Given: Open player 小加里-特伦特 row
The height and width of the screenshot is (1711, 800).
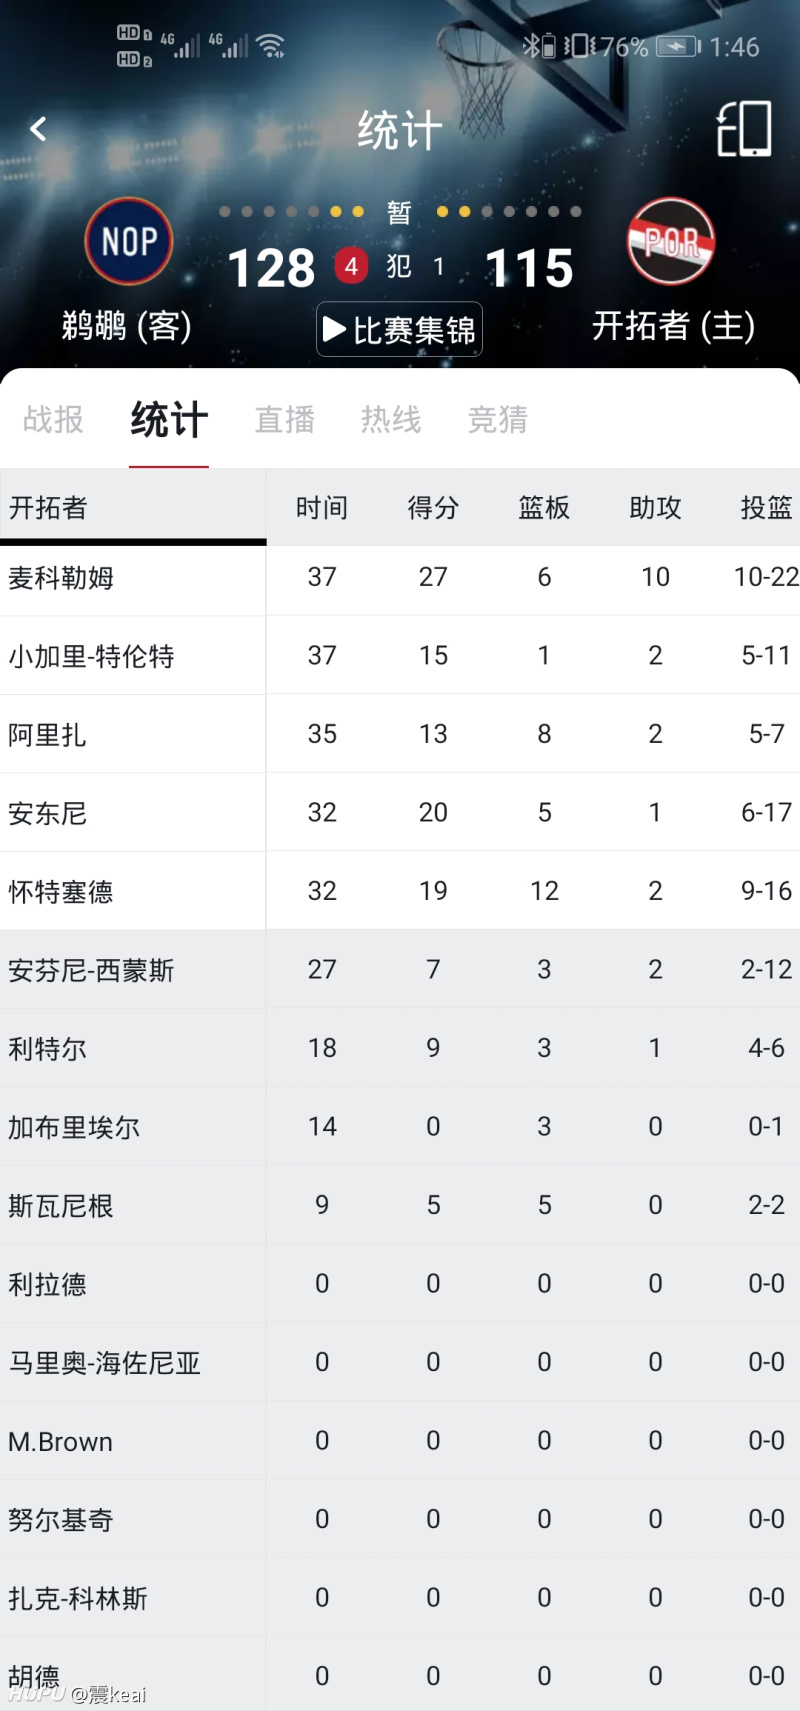Looking at the screenshot, I should pos(400,655).
